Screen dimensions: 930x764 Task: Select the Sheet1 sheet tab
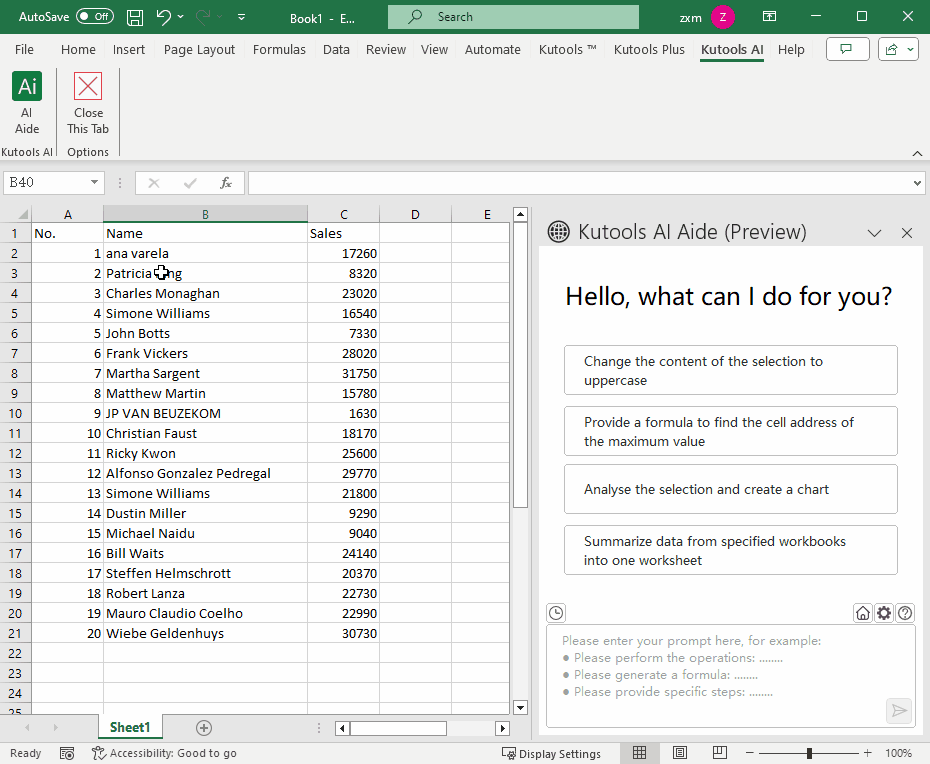tap(130, 728)
